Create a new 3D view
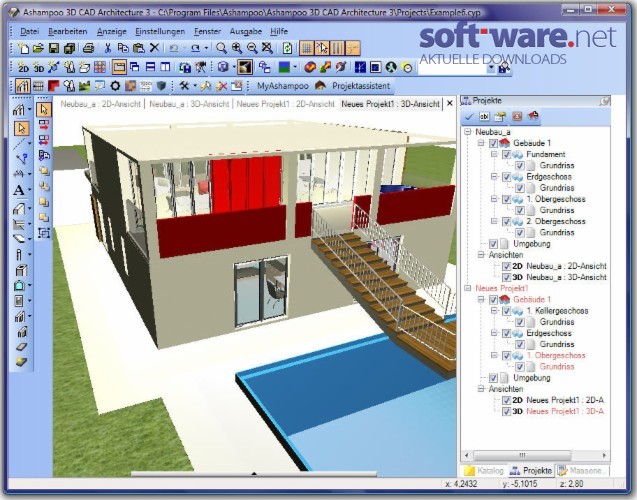The width and height of the screenshot is (637, 500). pyautogui.click(x=39, y=67)
